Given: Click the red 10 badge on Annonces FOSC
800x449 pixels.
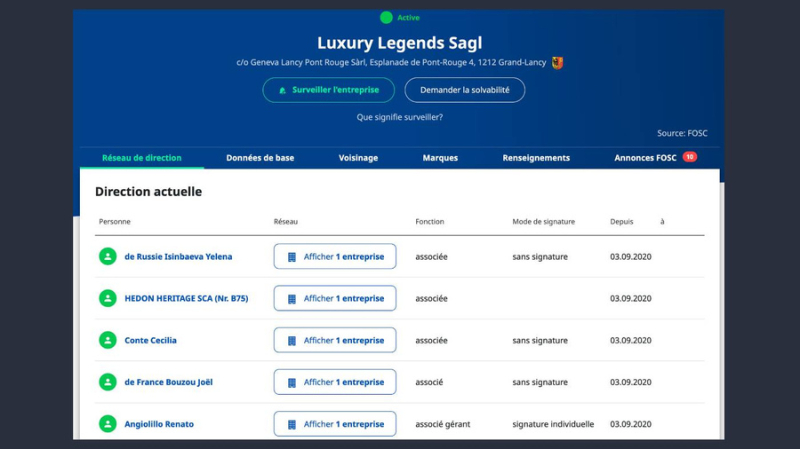Looking at the screenshot, I should (689, 157).
